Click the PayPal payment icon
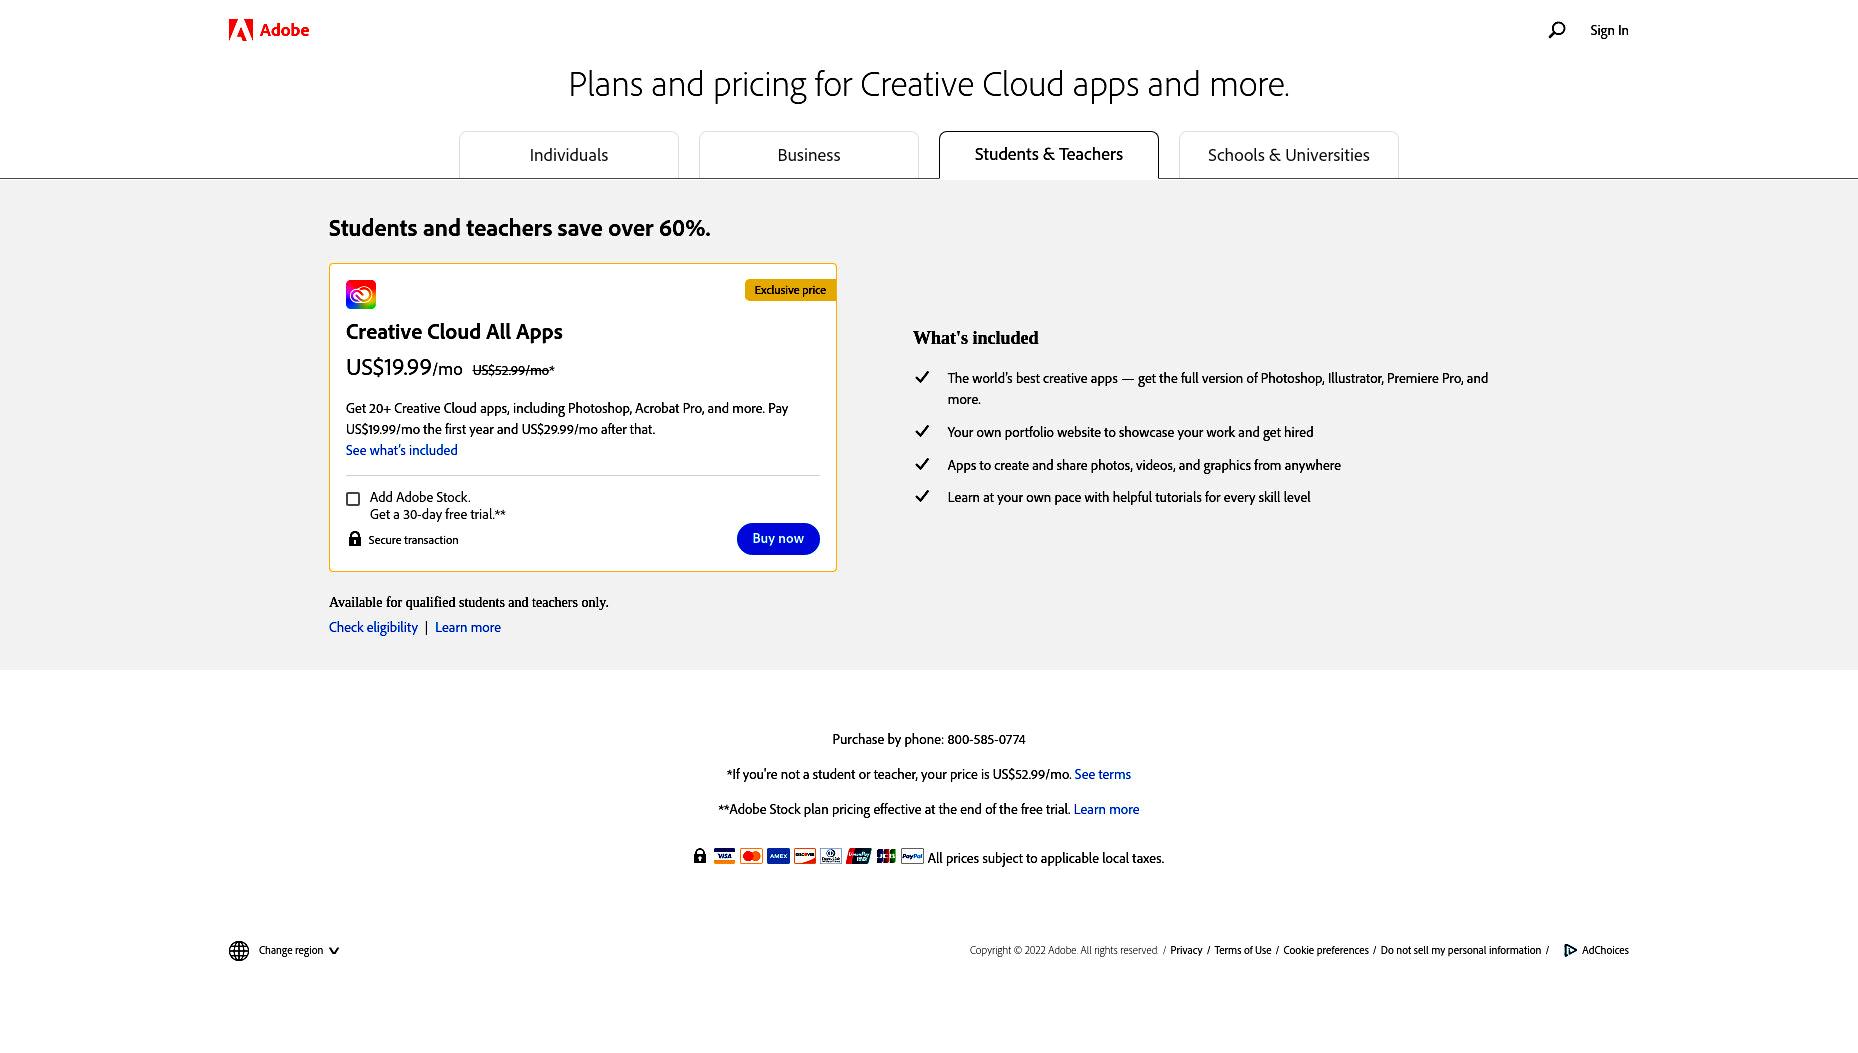The image size is (1858, 1053). (912, 856)
